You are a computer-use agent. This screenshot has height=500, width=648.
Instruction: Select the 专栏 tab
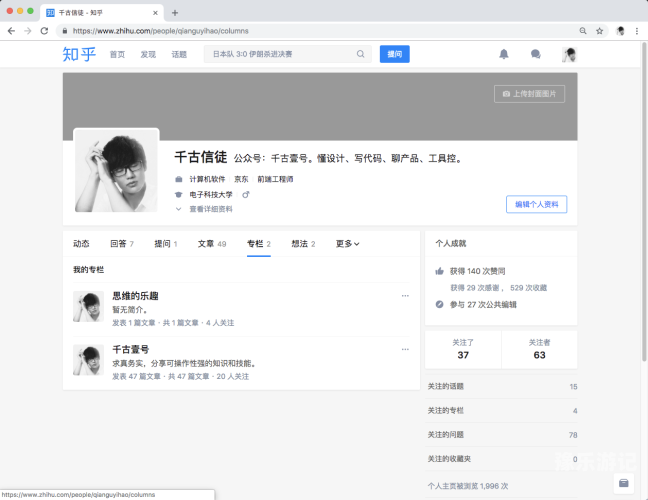pos(259,244)
